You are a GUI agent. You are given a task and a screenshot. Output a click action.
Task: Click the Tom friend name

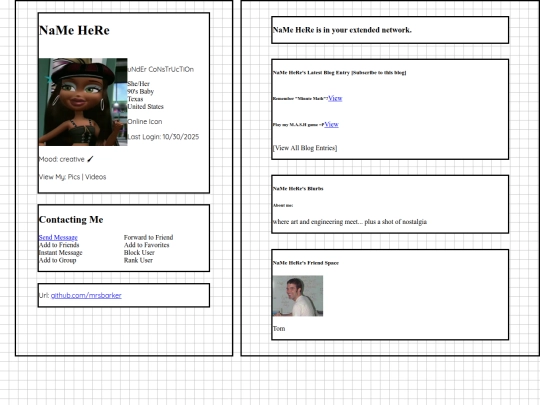tap(279, 329)
